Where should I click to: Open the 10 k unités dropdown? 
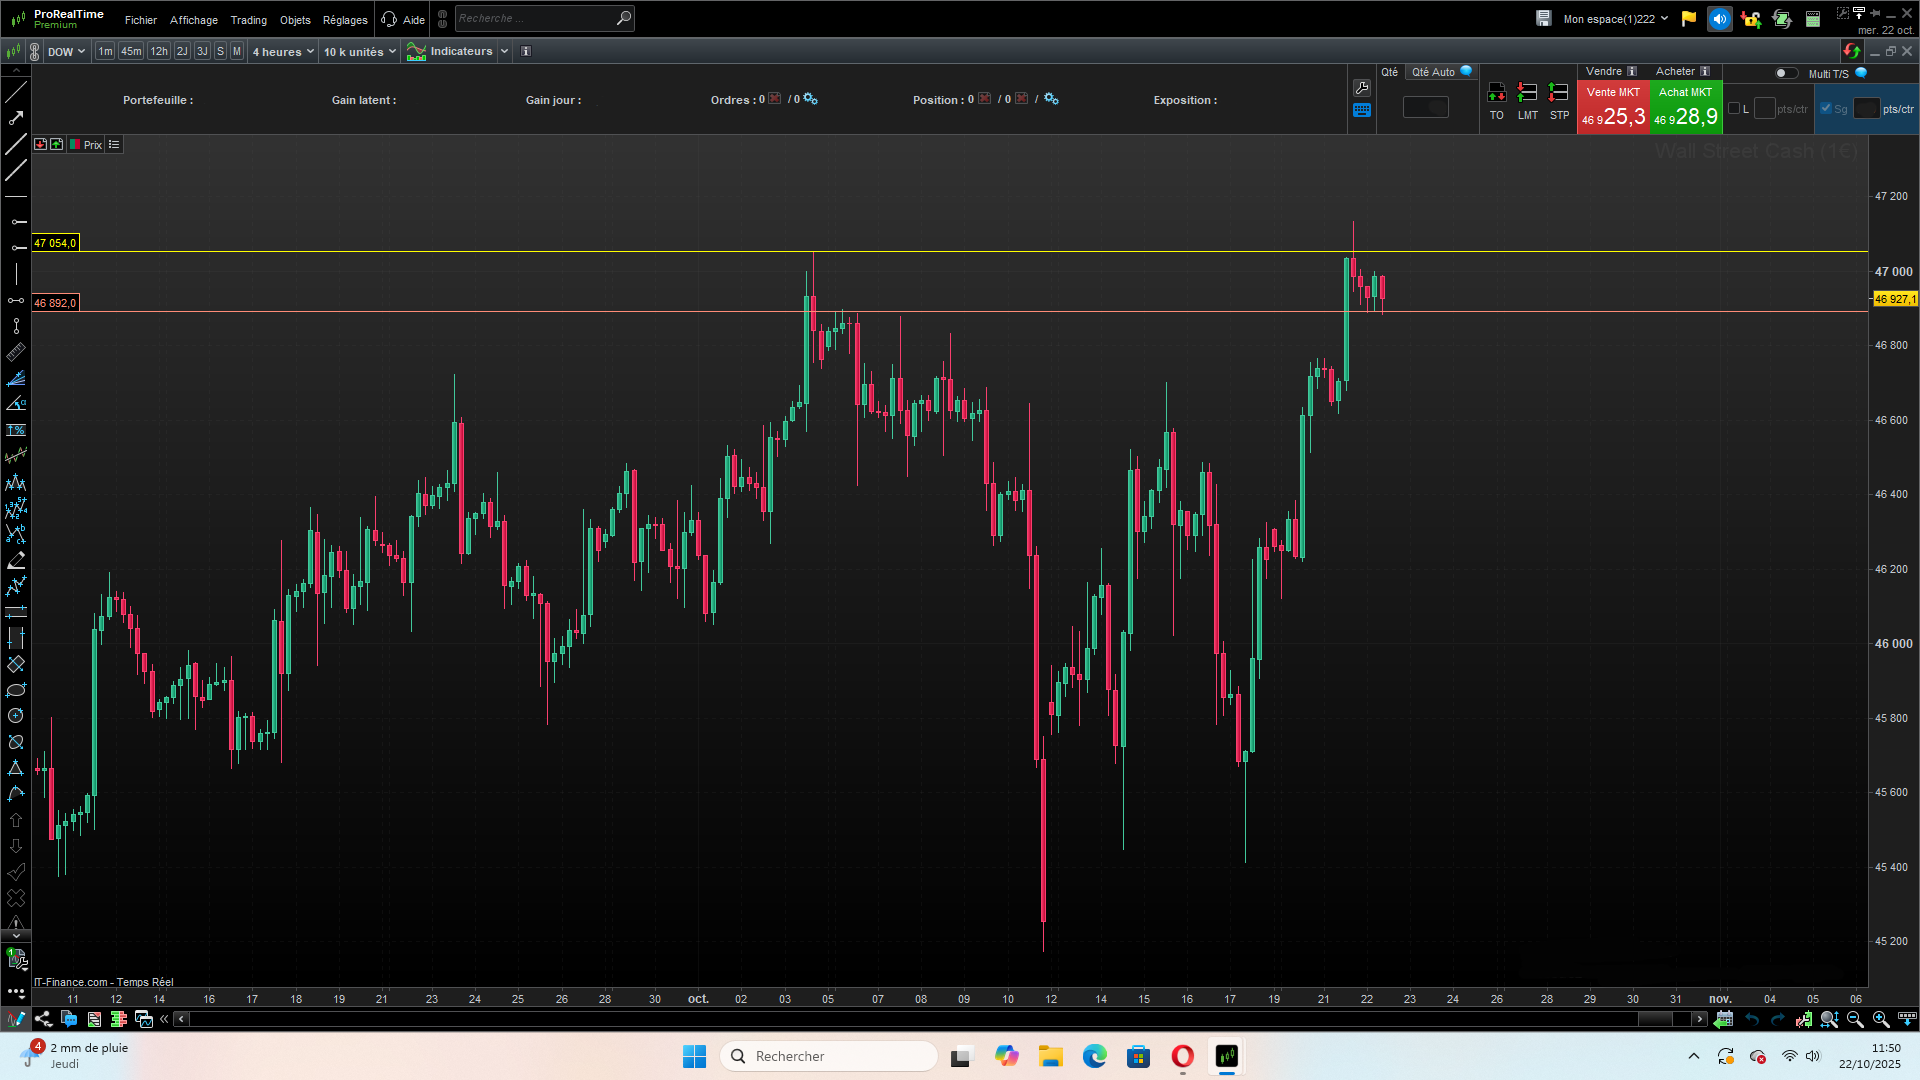coord(359,52)
